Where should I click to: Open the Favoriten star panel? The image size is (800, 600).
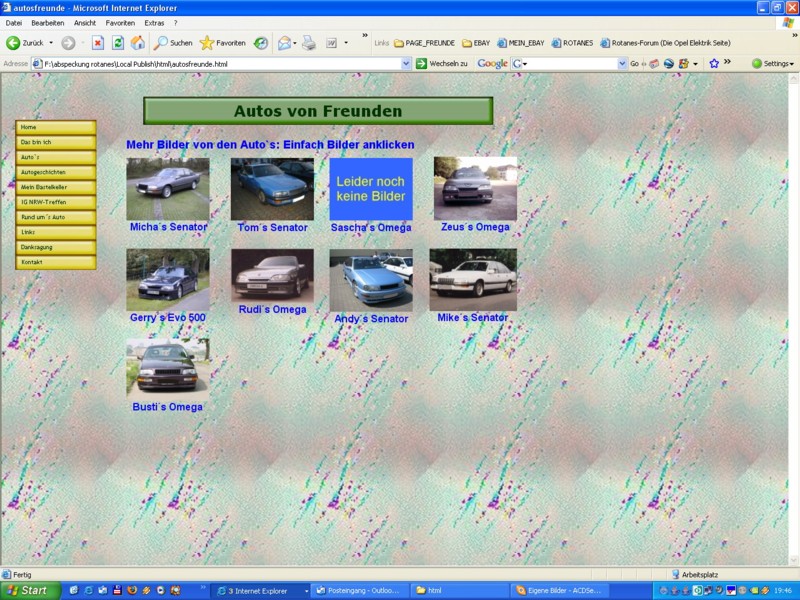pyautogui.click(x=222, y=43)
